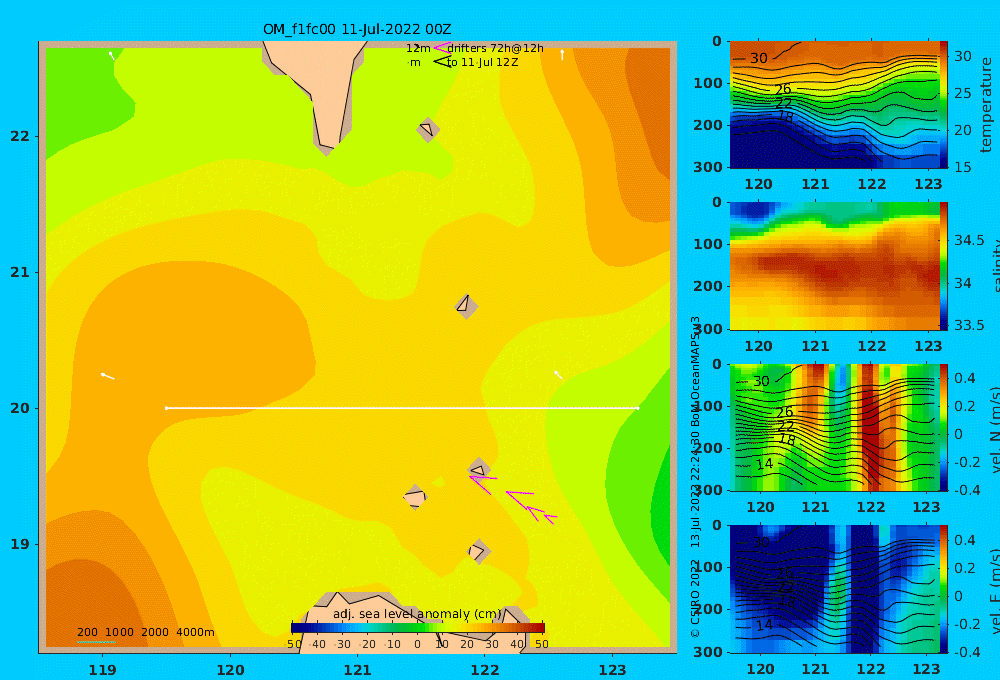Click latitude label 20 on main map
Viewport: 1000px width, 680px height.
tap(20, 408)
